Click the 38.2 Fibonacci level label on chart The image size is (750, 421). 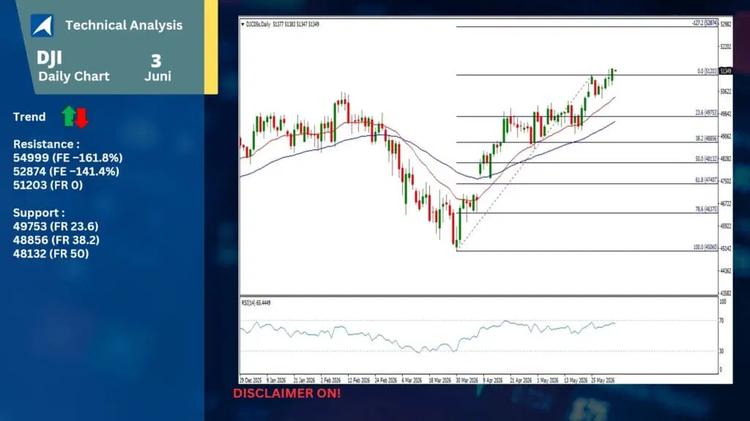click(x=706, y=139)
